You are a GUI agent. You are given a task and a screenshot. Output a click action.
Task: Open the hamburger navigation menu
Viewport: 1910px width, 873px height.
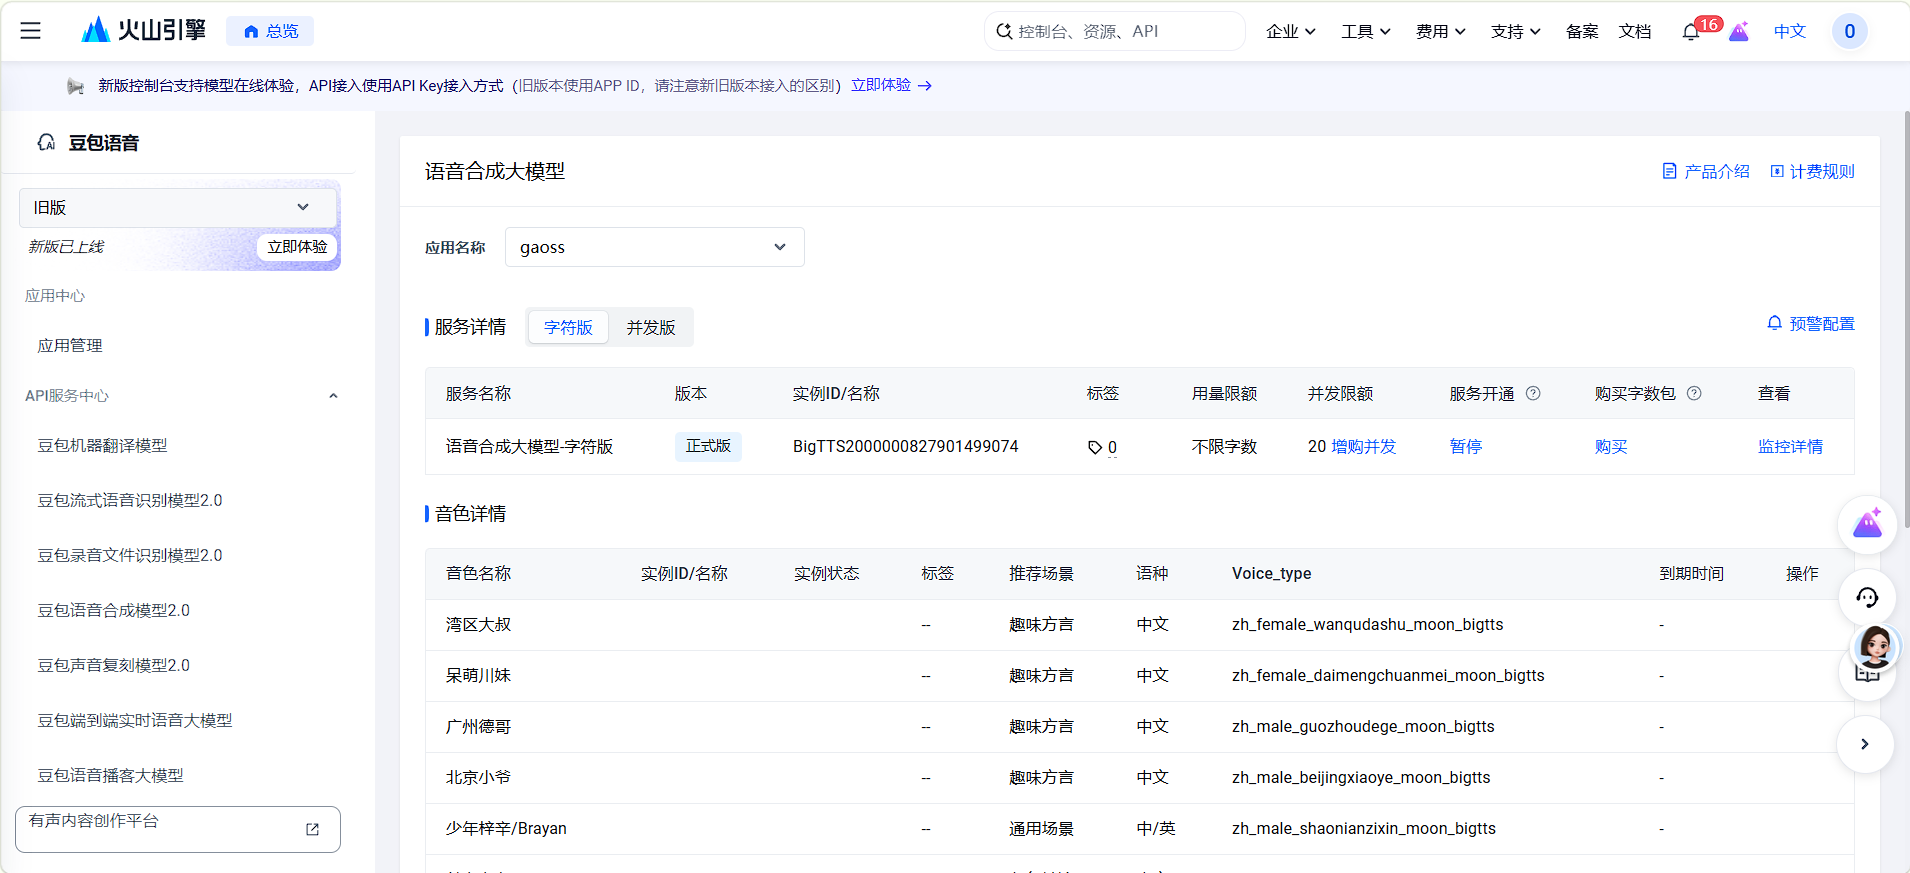31,31
